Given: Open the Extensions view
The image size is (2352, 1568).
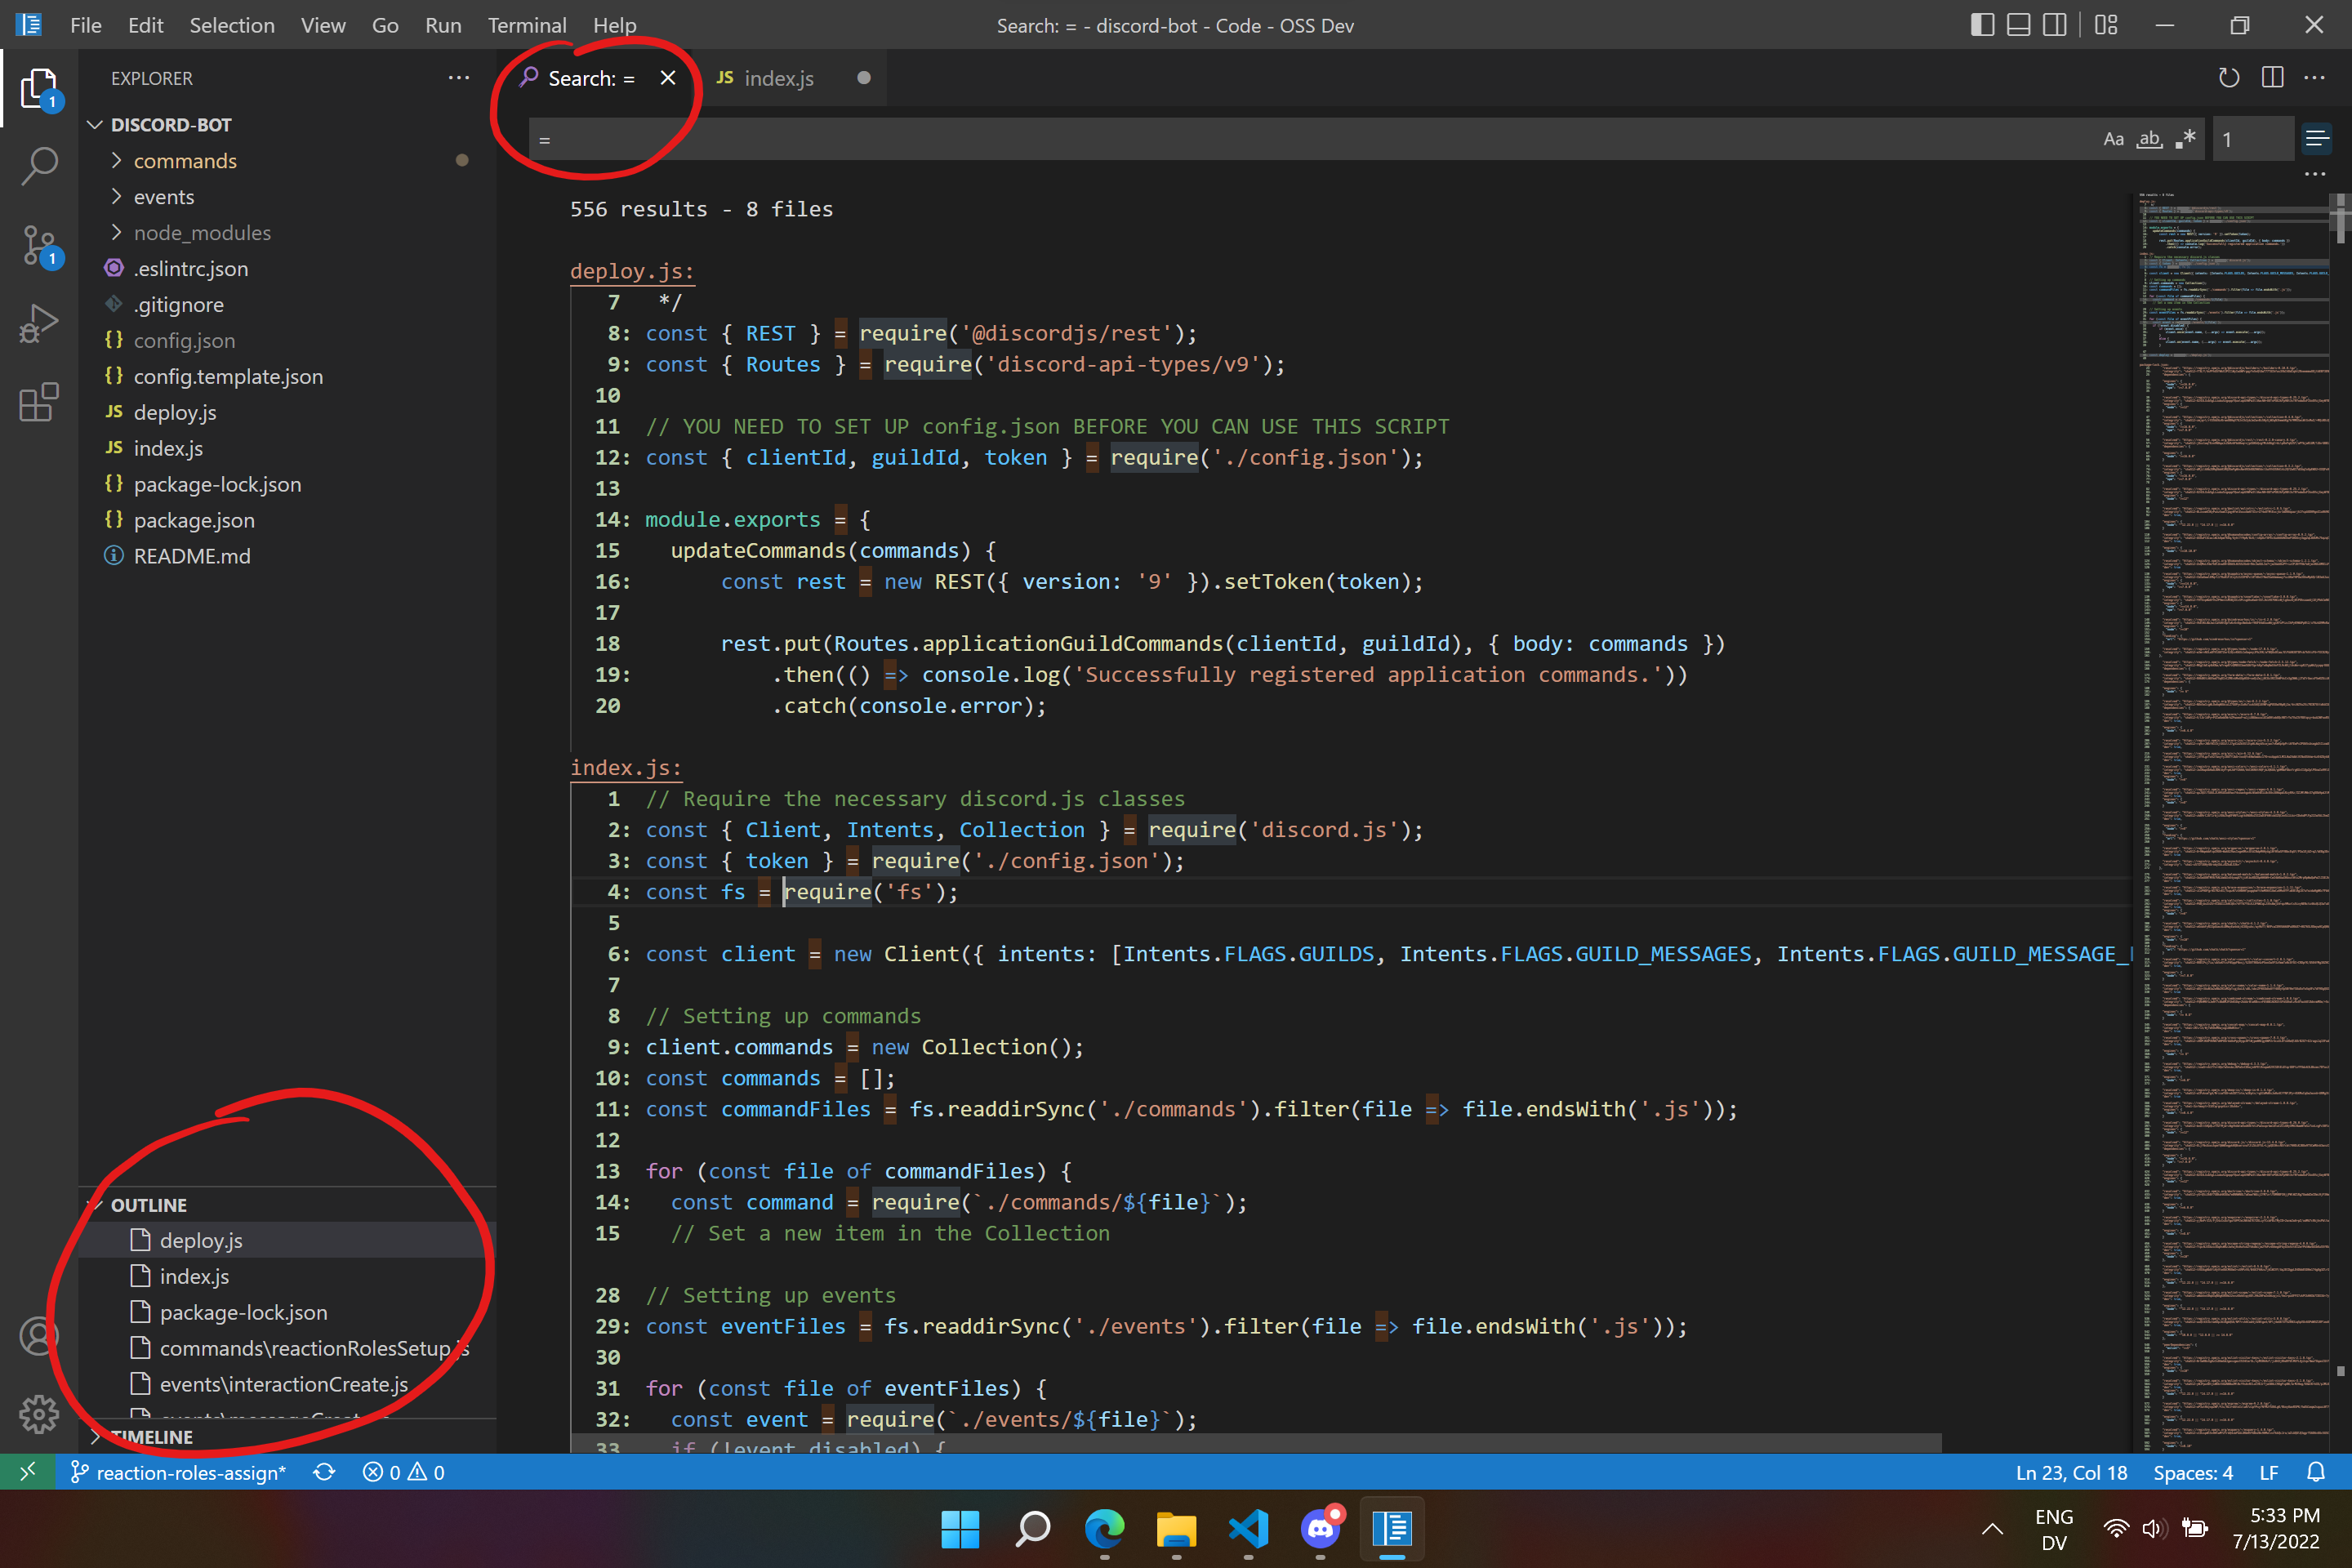Looking at the screenshot, I should click(x=39, y=402).
